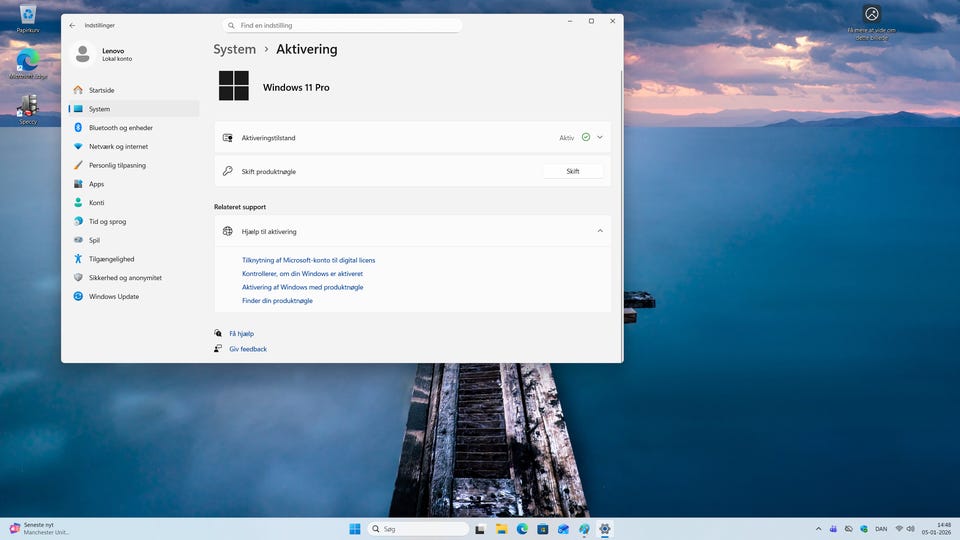
Task: Click the Find en indstilling search box
Action: tap(342, 25)
